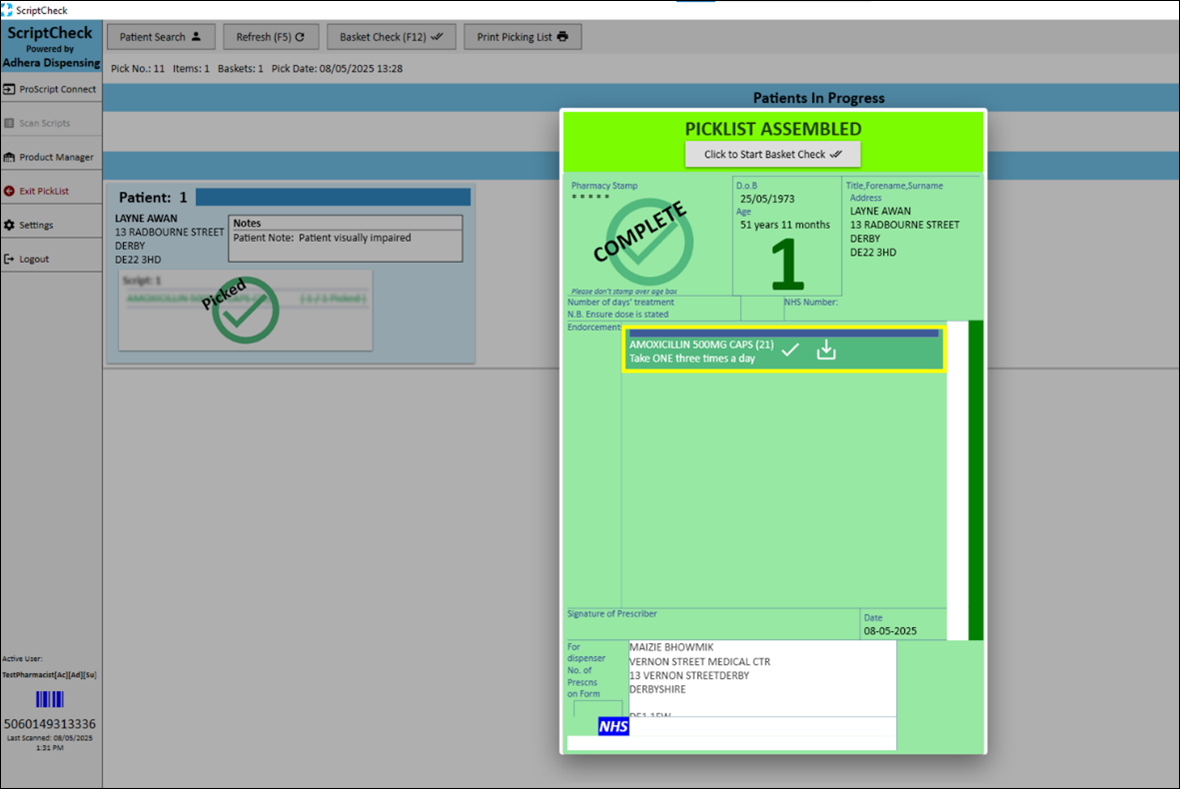Click Take ONE three times a day directions
Screen dimensions: 1180x789
pos(692,358)
